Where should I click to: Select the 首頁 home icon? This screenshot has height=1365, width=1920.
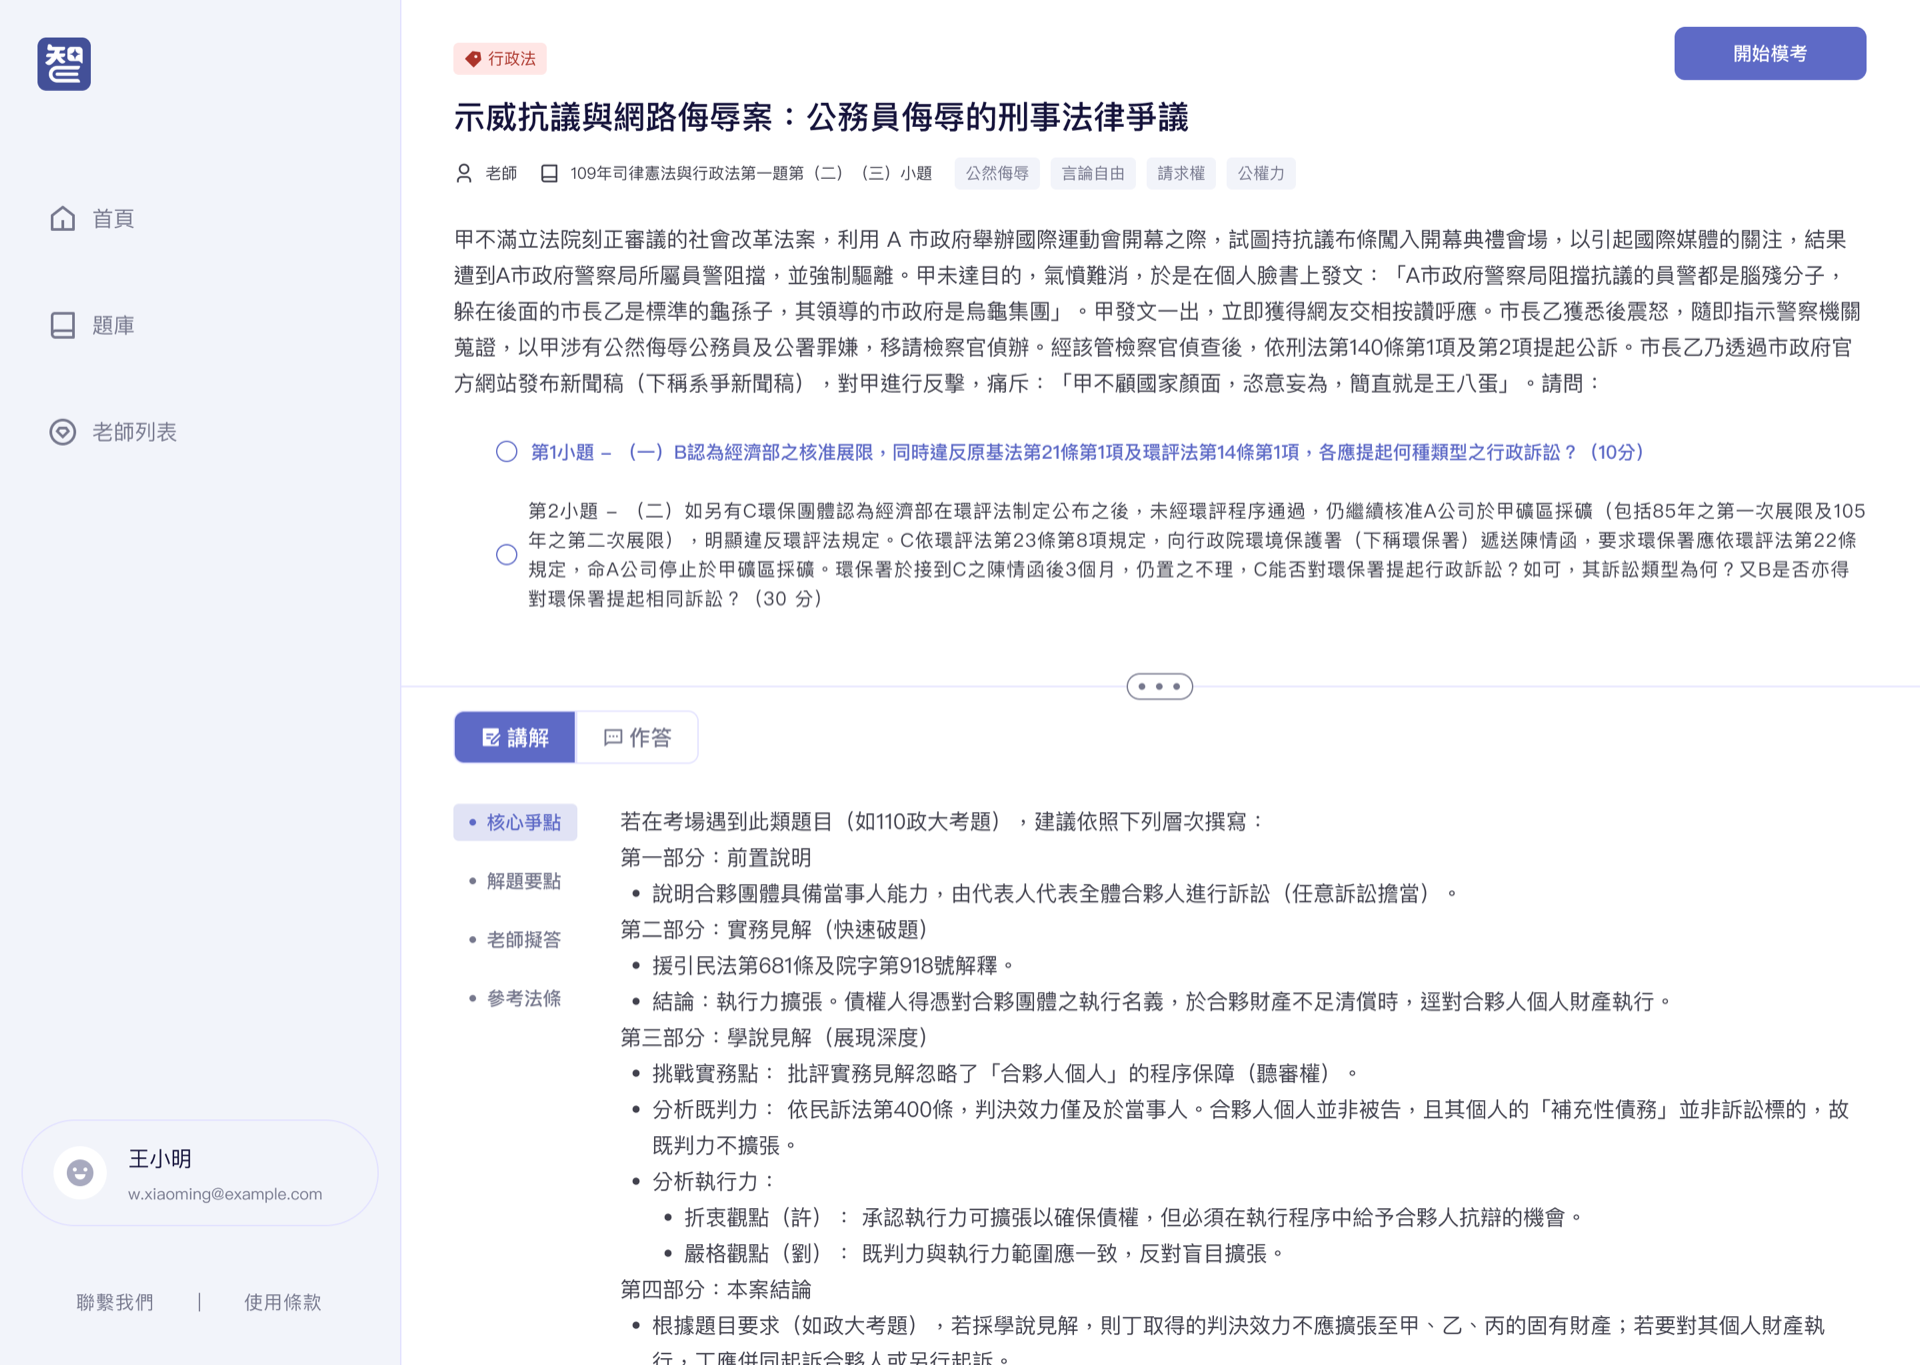click(62, 218)
